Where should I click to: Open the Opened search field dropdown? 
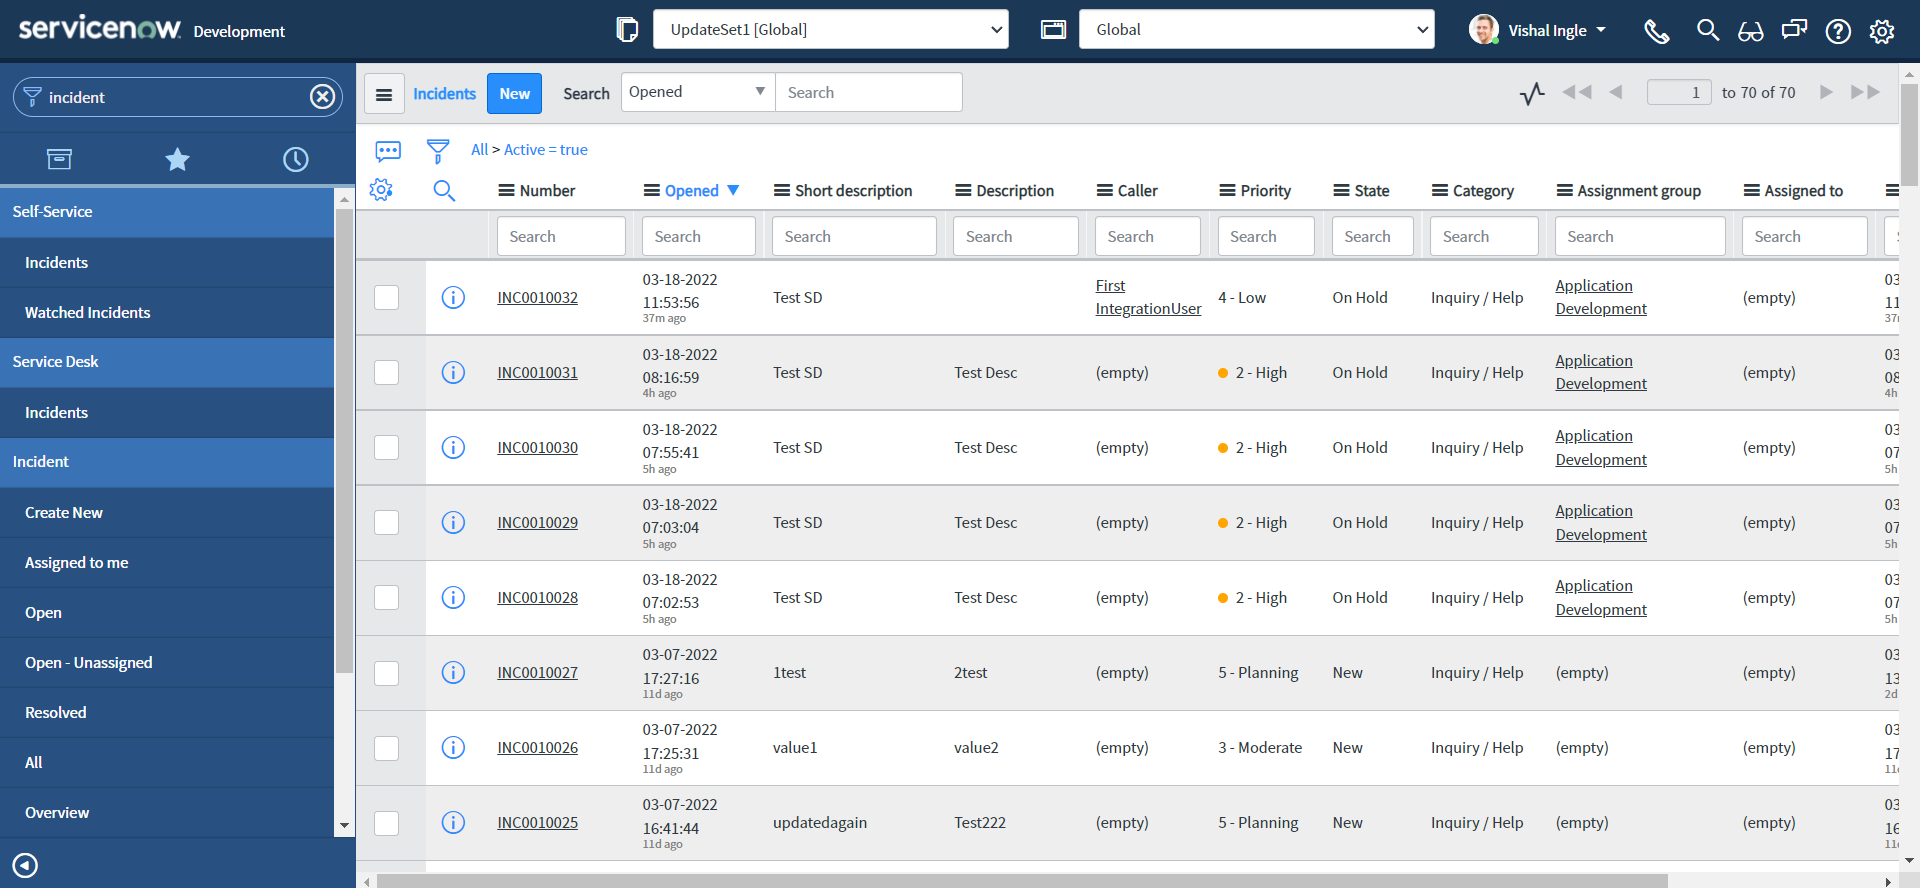click(x=698, y=92)
